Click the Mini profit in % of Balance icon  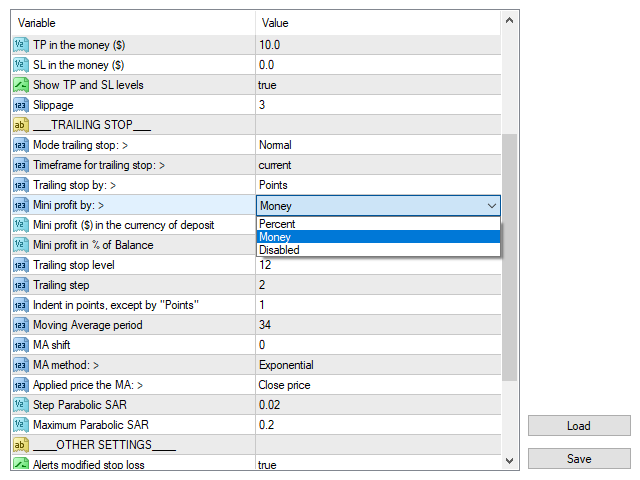pyautogui.click(x=21, y=245)
